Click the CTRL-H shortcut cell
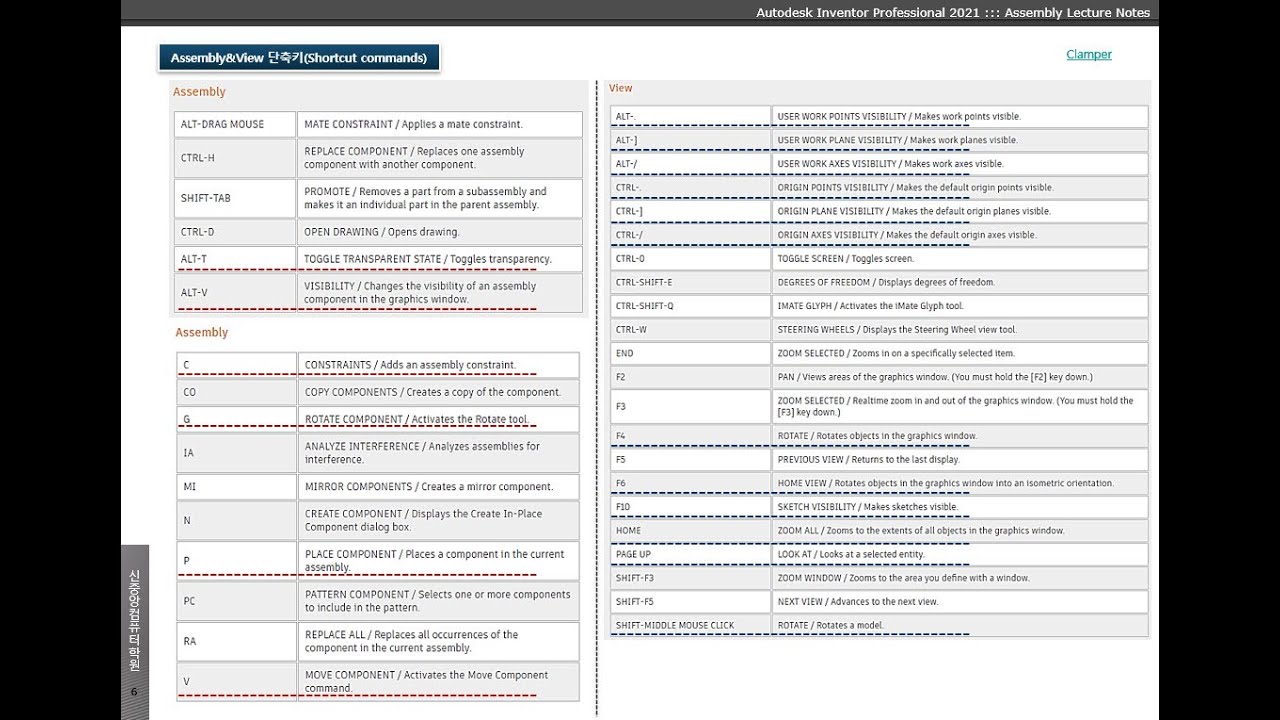Viewport: 1280px width, 720px height. [x=235, y=158]
